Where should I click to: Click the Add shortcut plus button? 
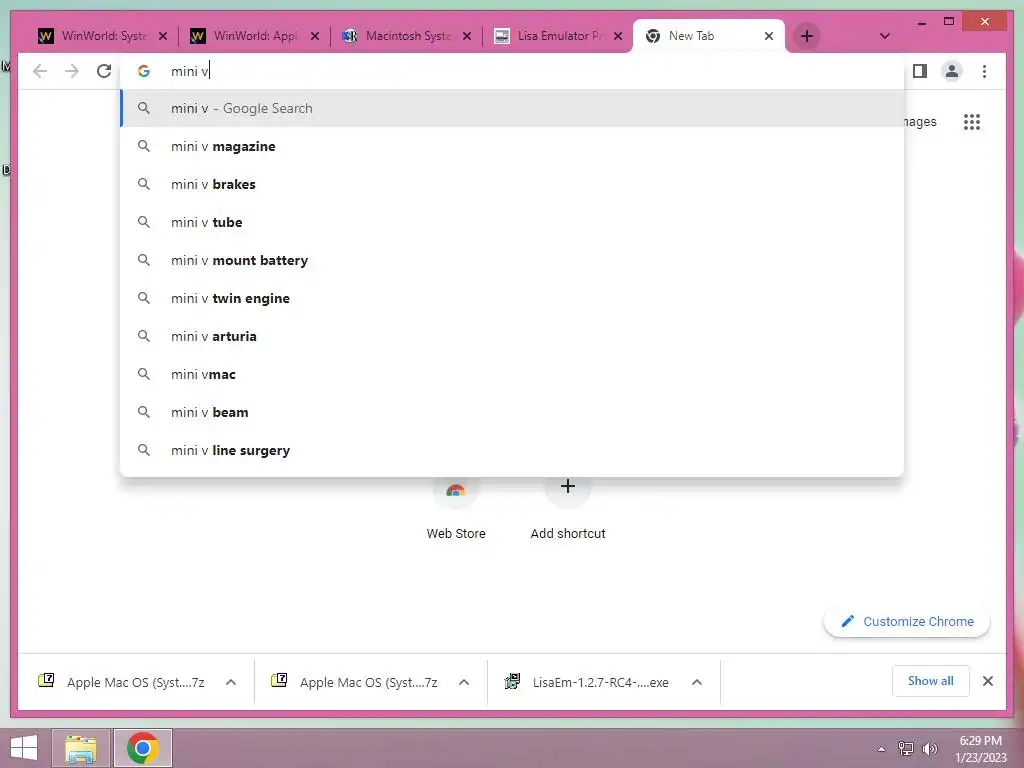pos(568,487)
